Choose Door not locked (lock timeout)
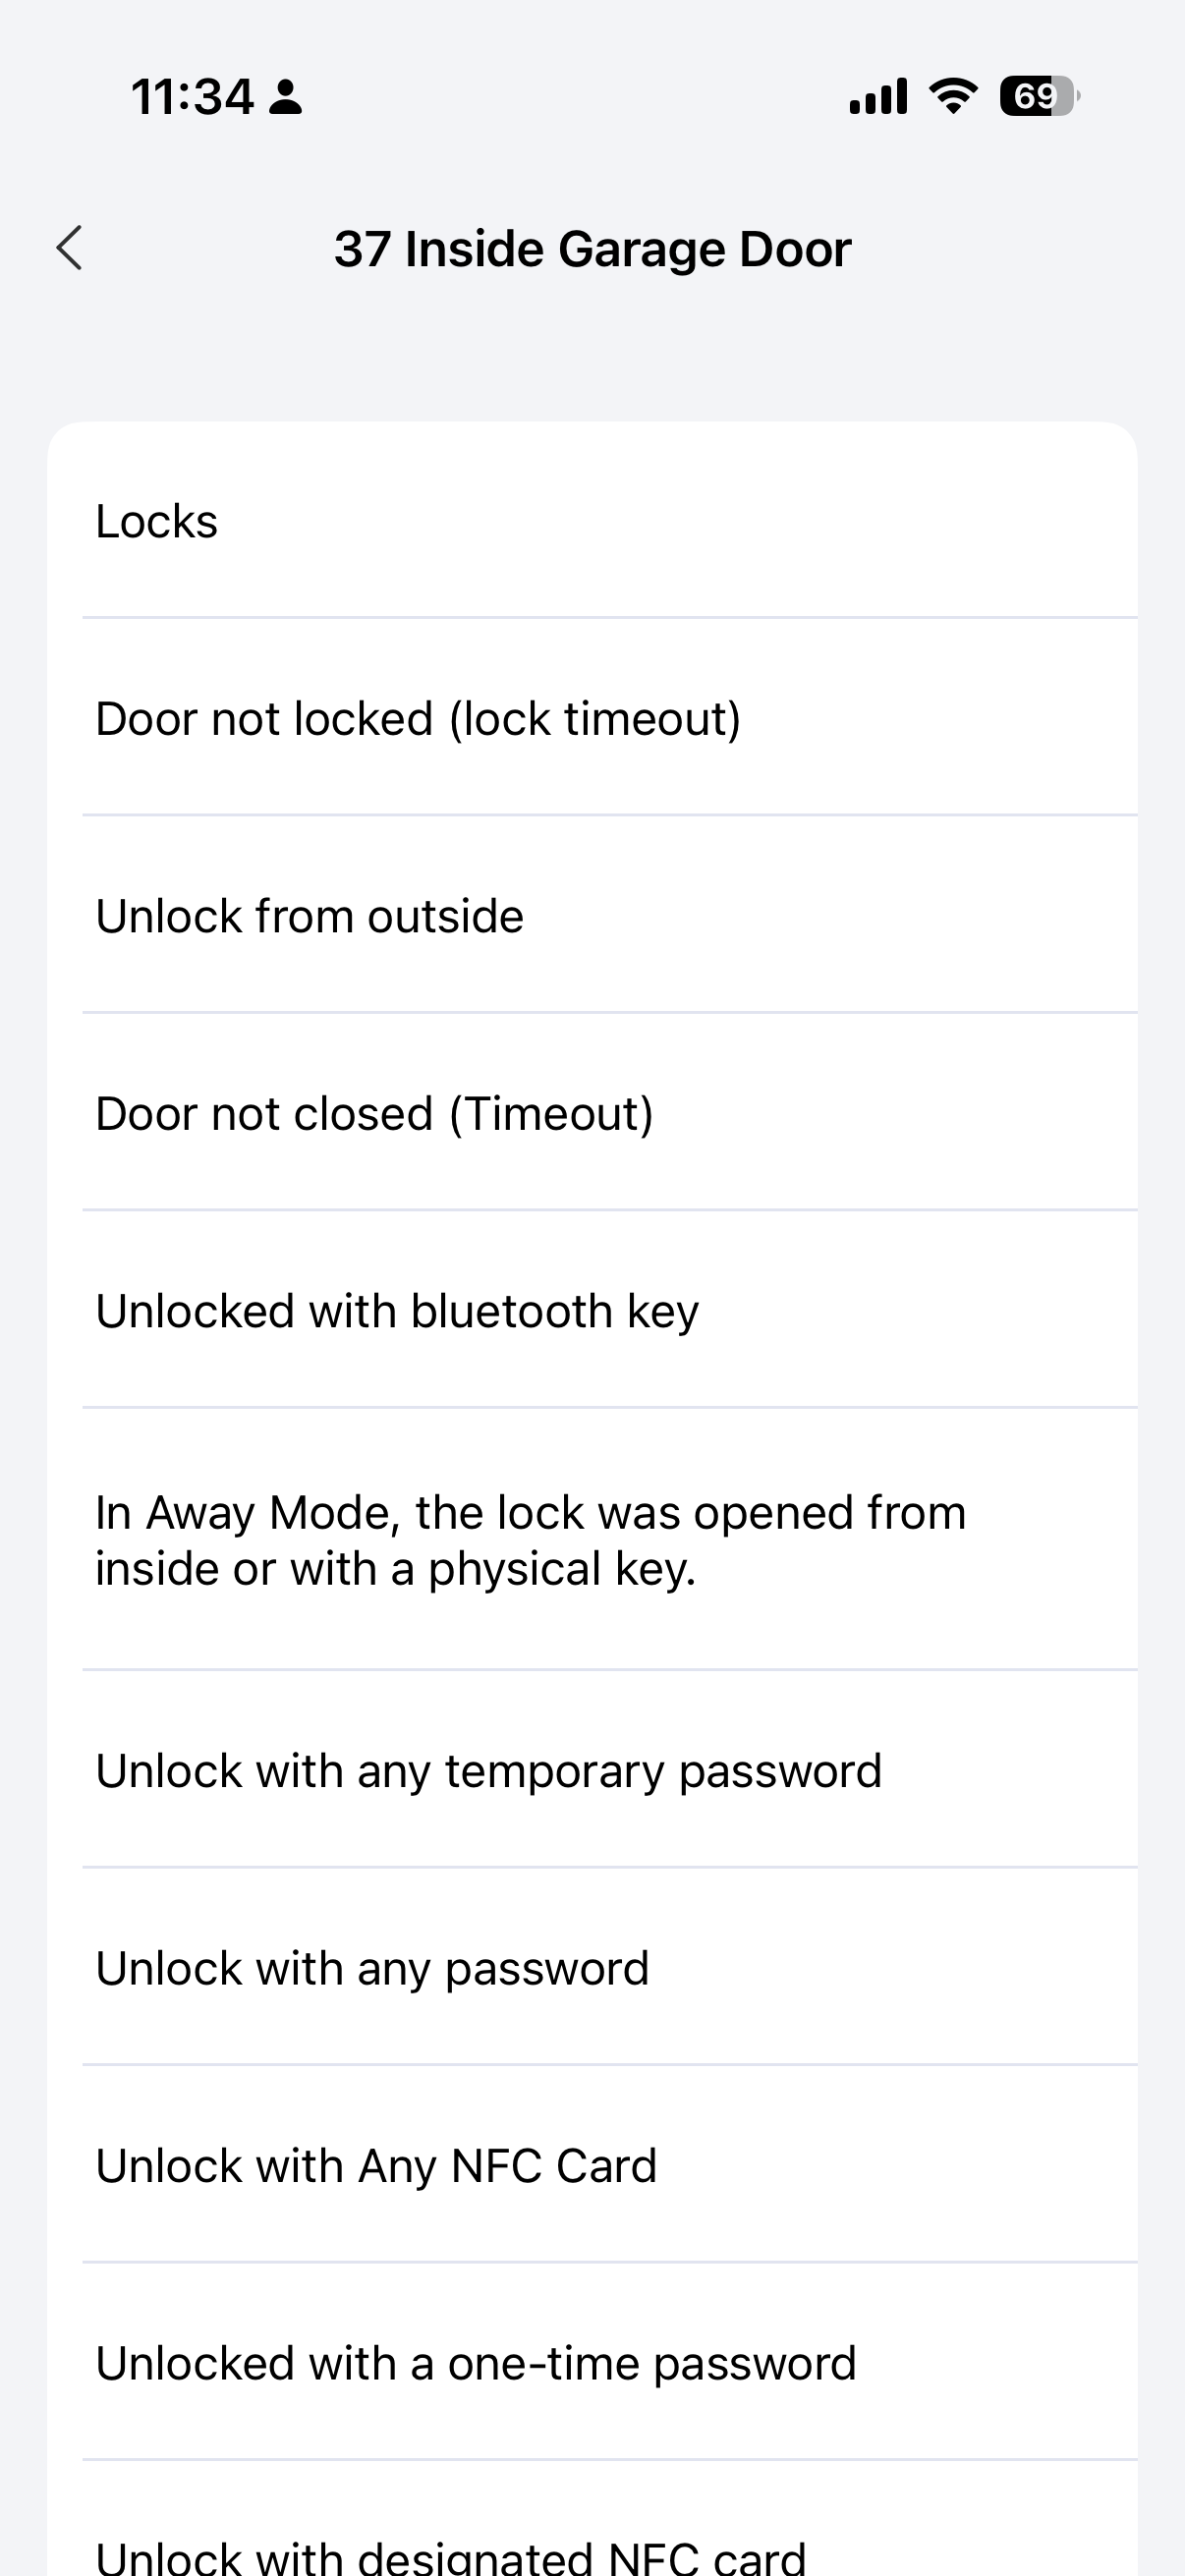Screen dimensions: 1185x2576 click(x=592, y=718)
